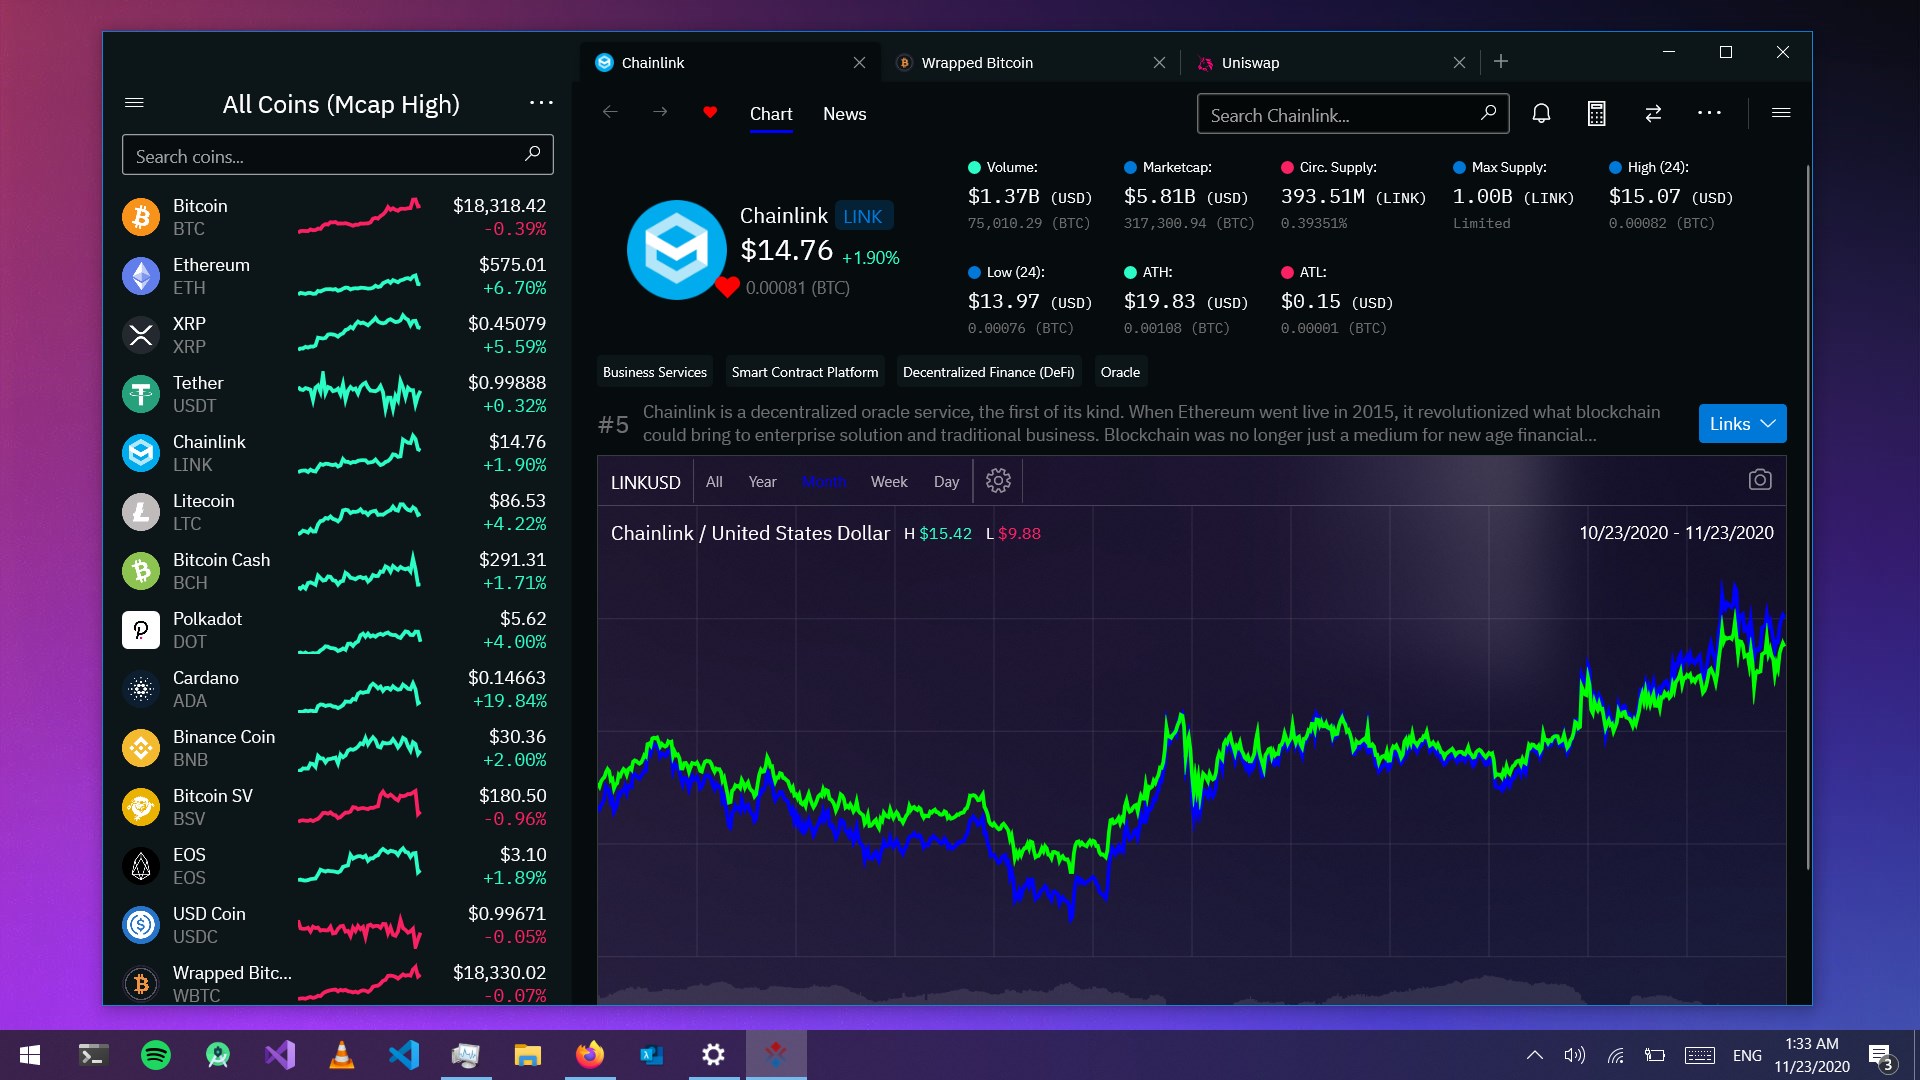Select the Year chart range
1920x1080 pixels.
tap(762, 482)
